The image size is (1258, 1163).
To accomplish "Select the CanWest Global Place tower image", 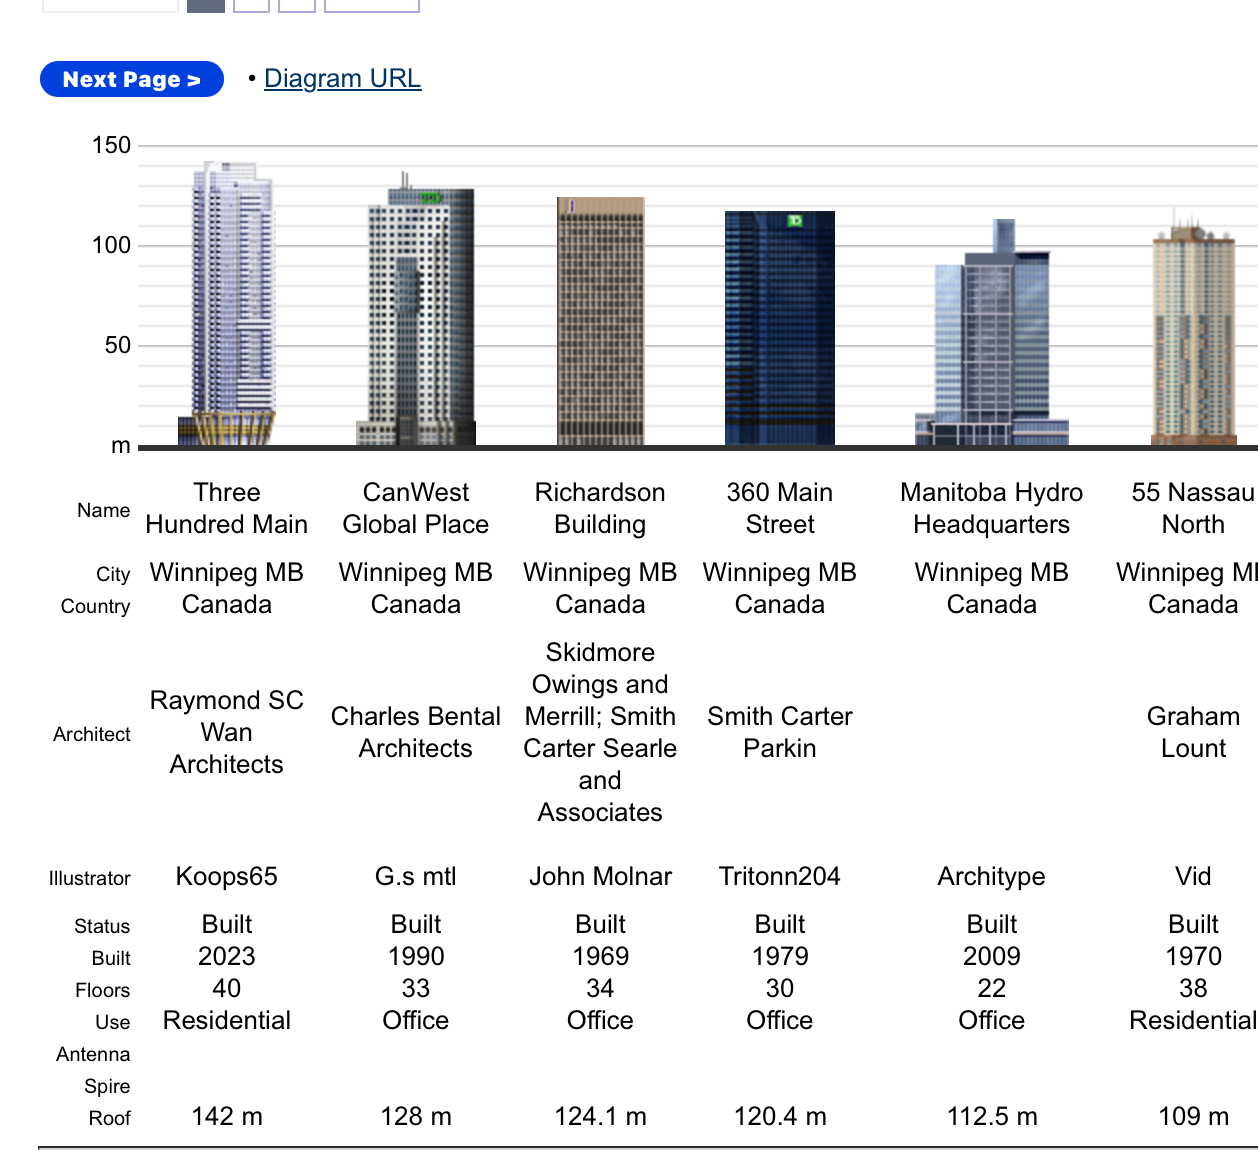I will tap(416, 315).
